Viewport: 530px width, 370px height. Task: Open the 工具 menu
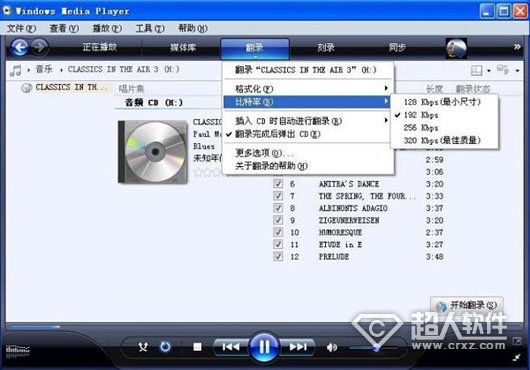(149, 28)
